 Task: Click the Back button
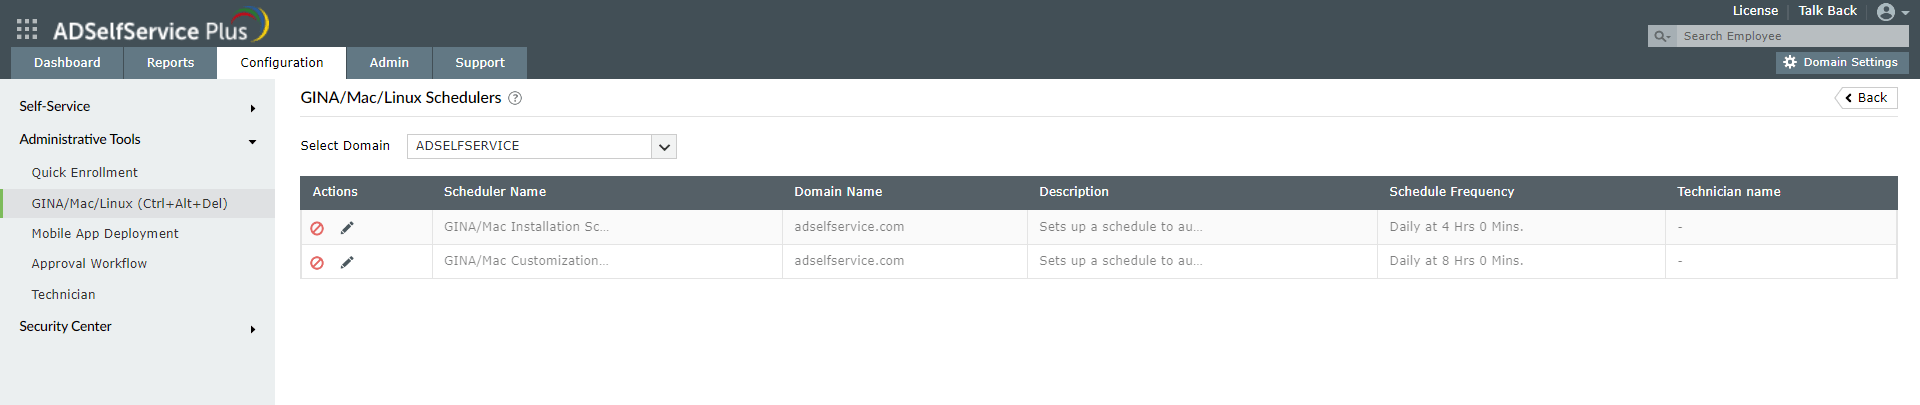click(x=1866, y=98)
